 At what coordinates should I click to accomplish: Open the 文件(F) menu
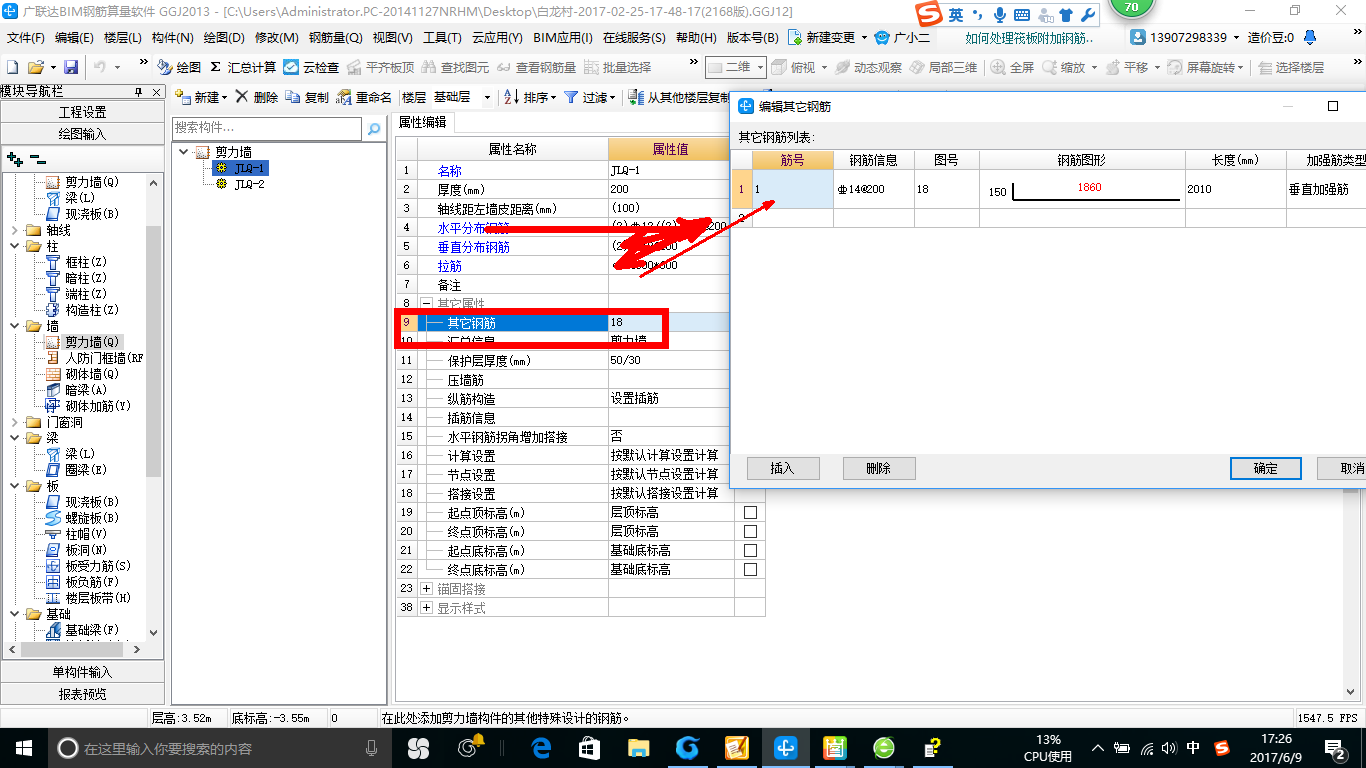tap(25, 38)
